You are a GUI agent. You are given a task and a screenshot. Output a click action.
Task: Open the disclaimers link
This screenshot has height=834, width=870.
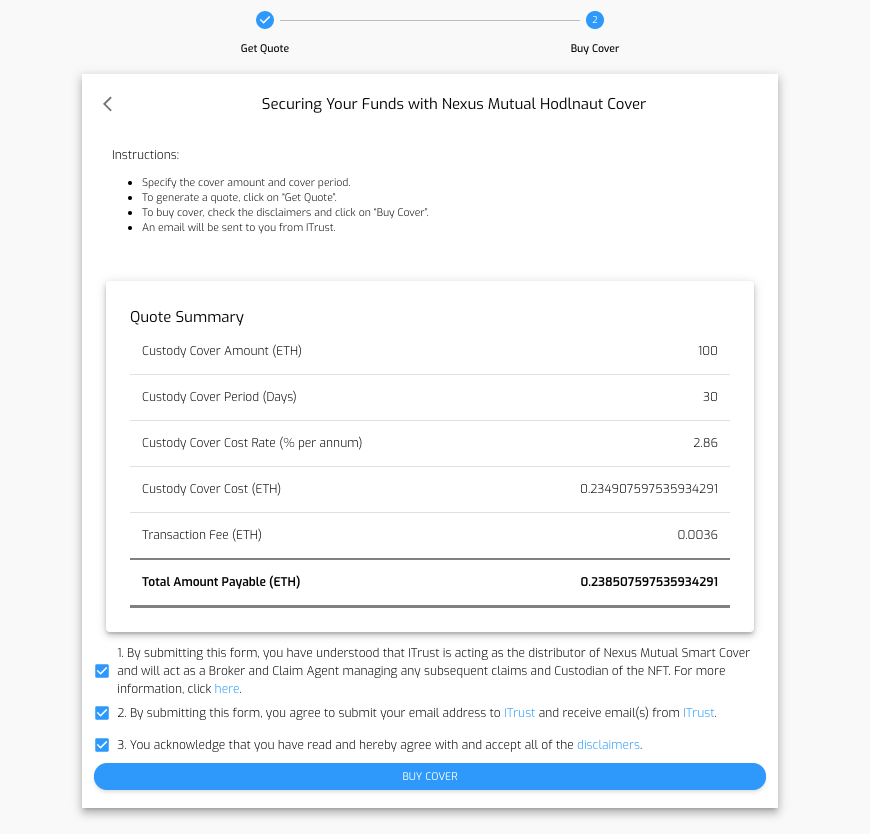click(608, 745)
